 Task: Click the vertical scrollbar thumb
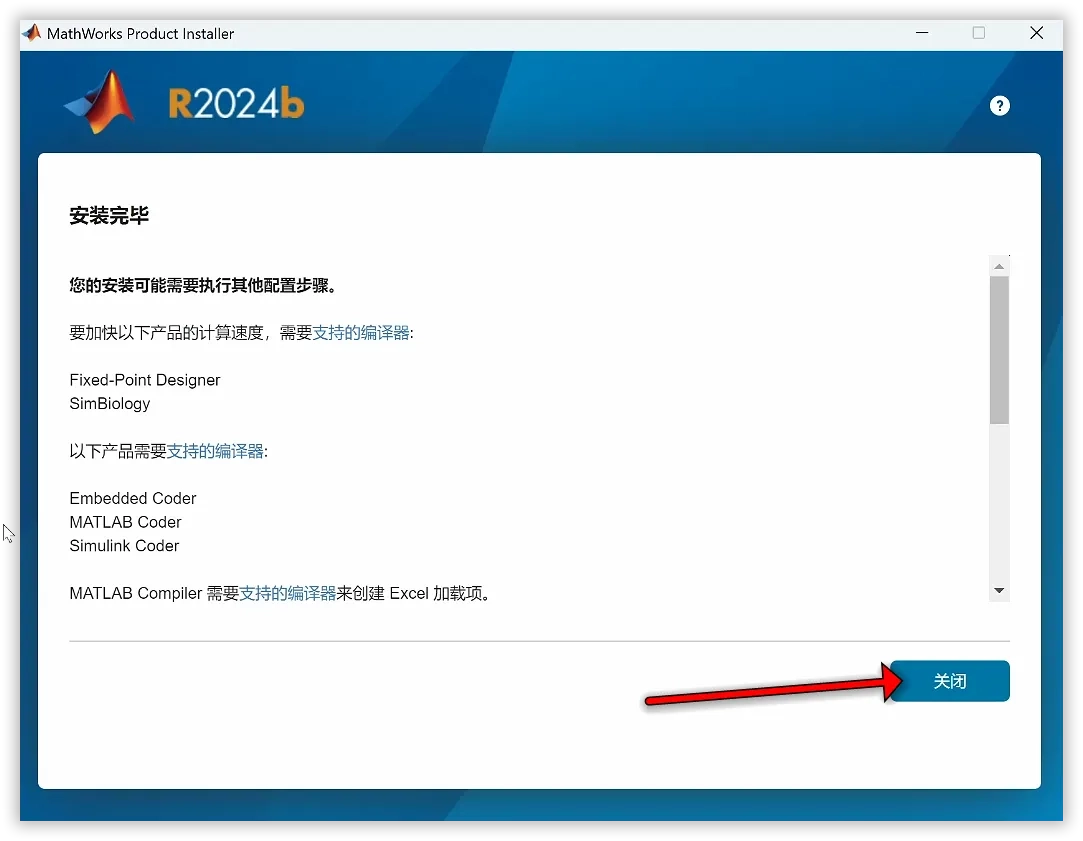tap(999, 350)
